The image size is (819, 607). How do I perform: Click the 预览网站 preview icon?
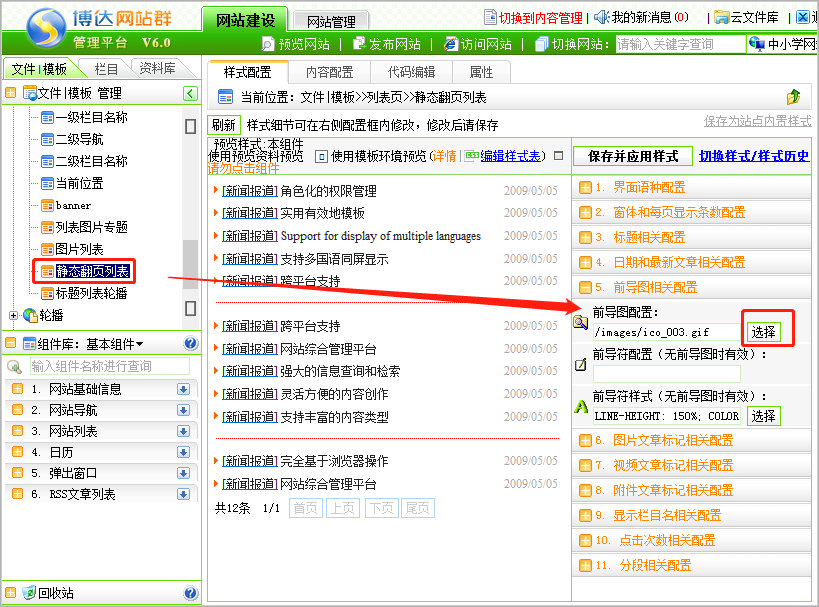268,44
